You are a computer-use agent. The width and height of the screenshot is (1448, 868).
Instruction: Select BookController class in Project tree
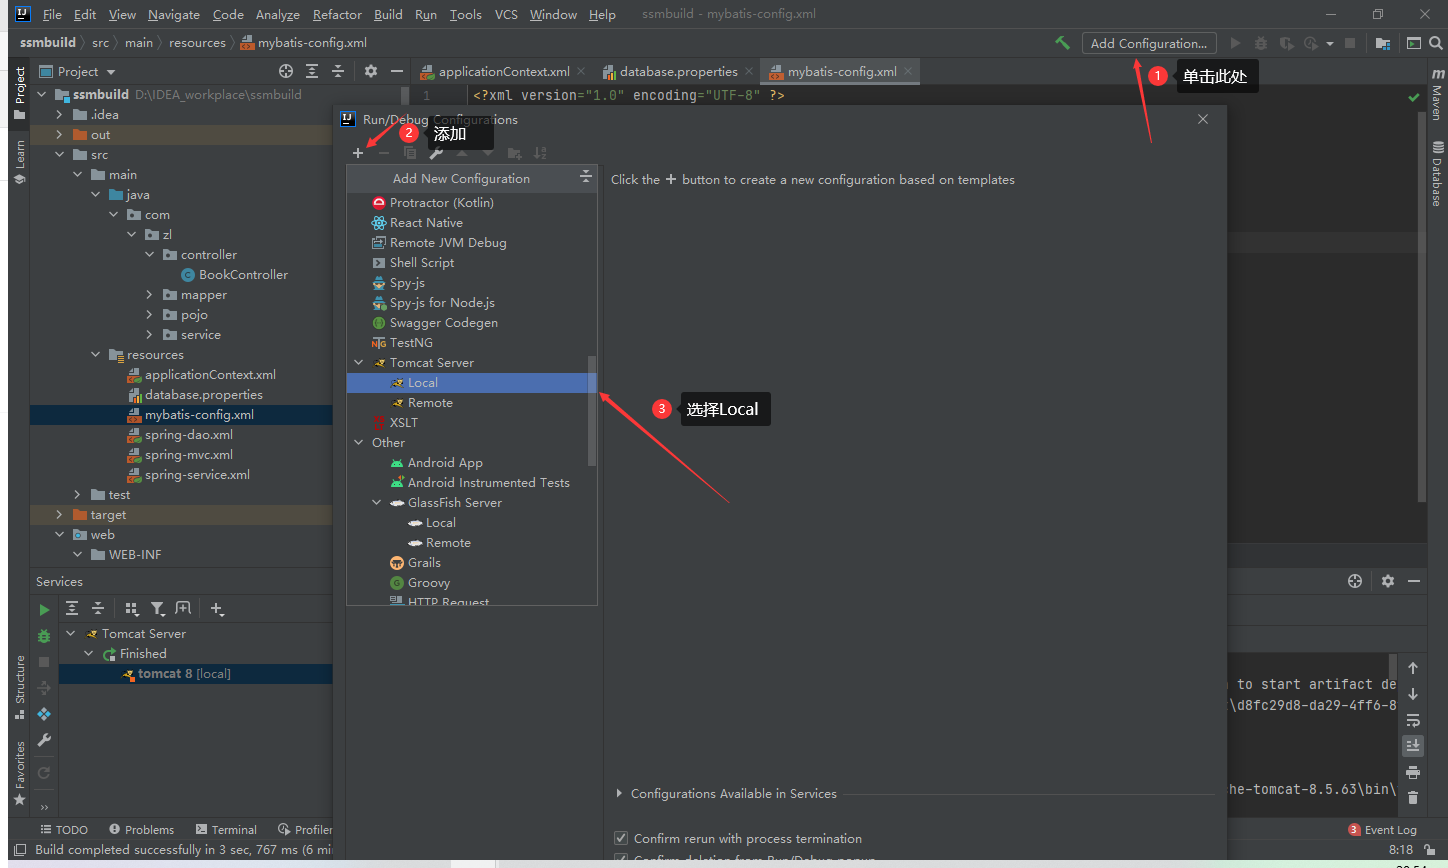coord(234,274)
